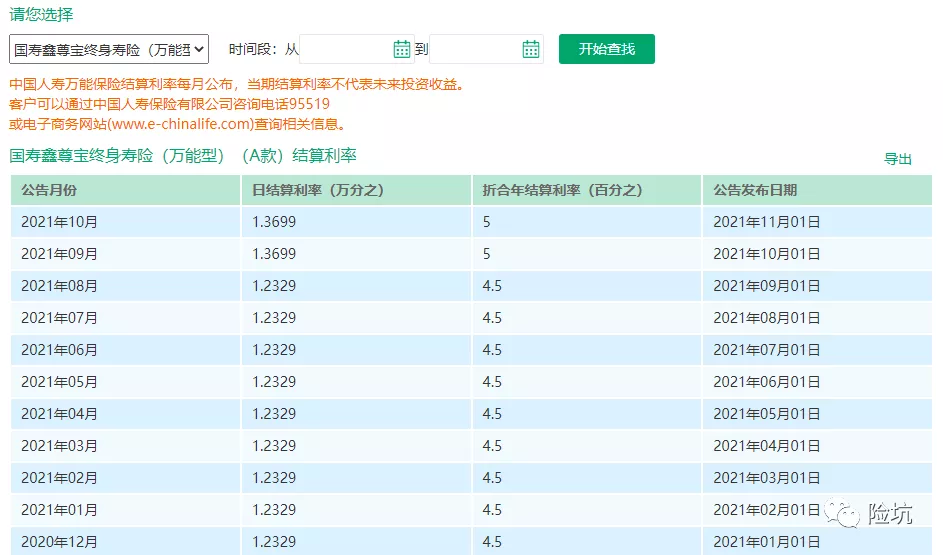Click the 2021年09月01日 publish date cell
The width and height of the screenshot is (943, 555).
(x=817, y=286)
